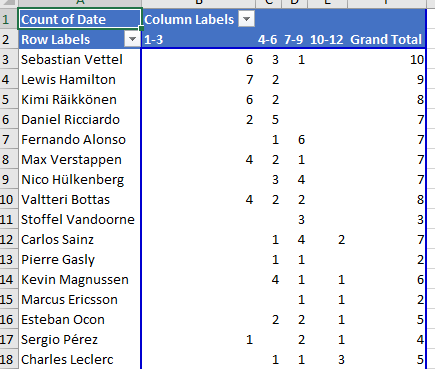
Task: Click the Grand Total column header cell
Action: [386, 39]
